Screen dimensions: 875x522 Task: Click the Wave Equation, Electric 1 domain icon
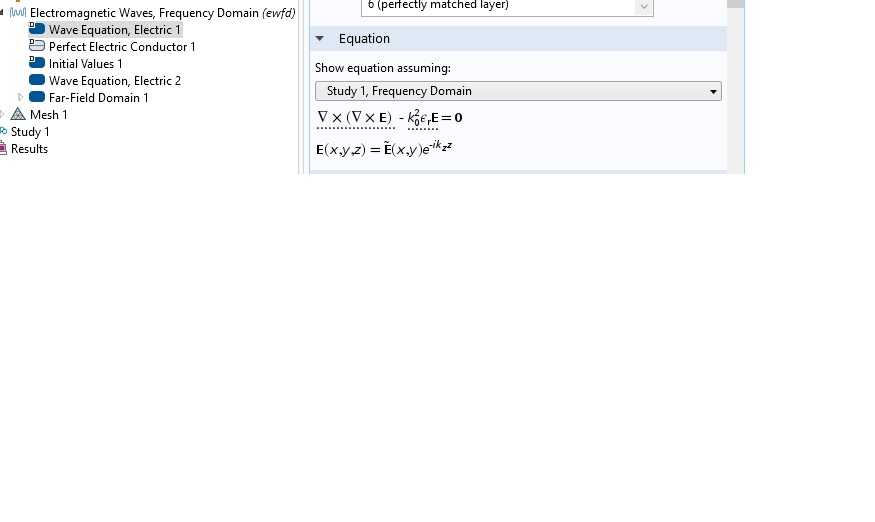point(37,29)
